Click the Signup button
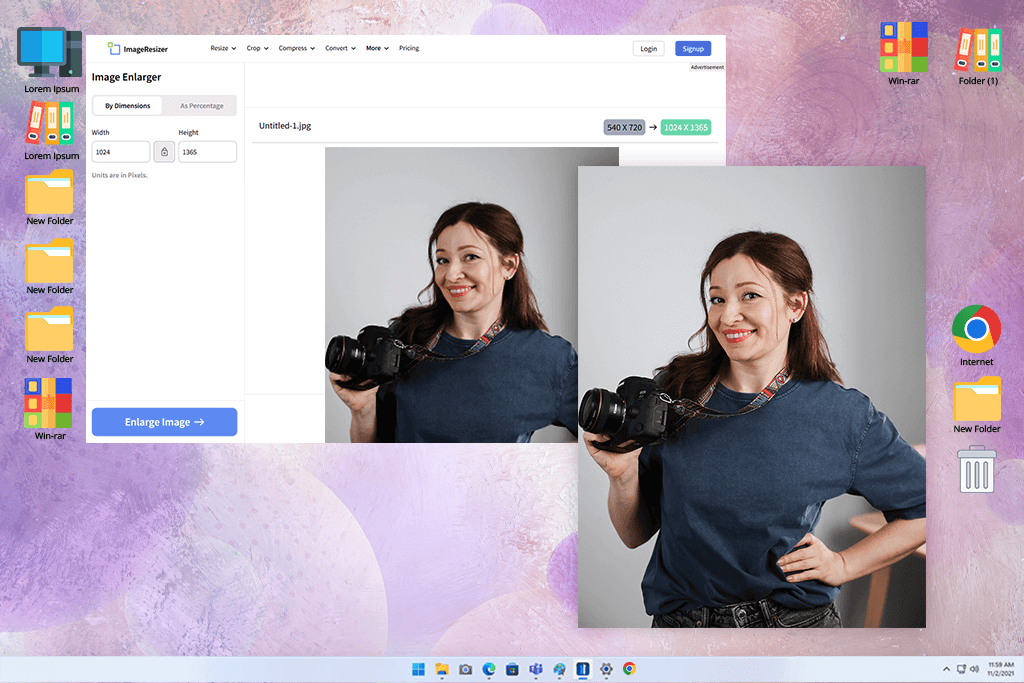Viewport: 1024px width, 683px height. click(693, 49)
